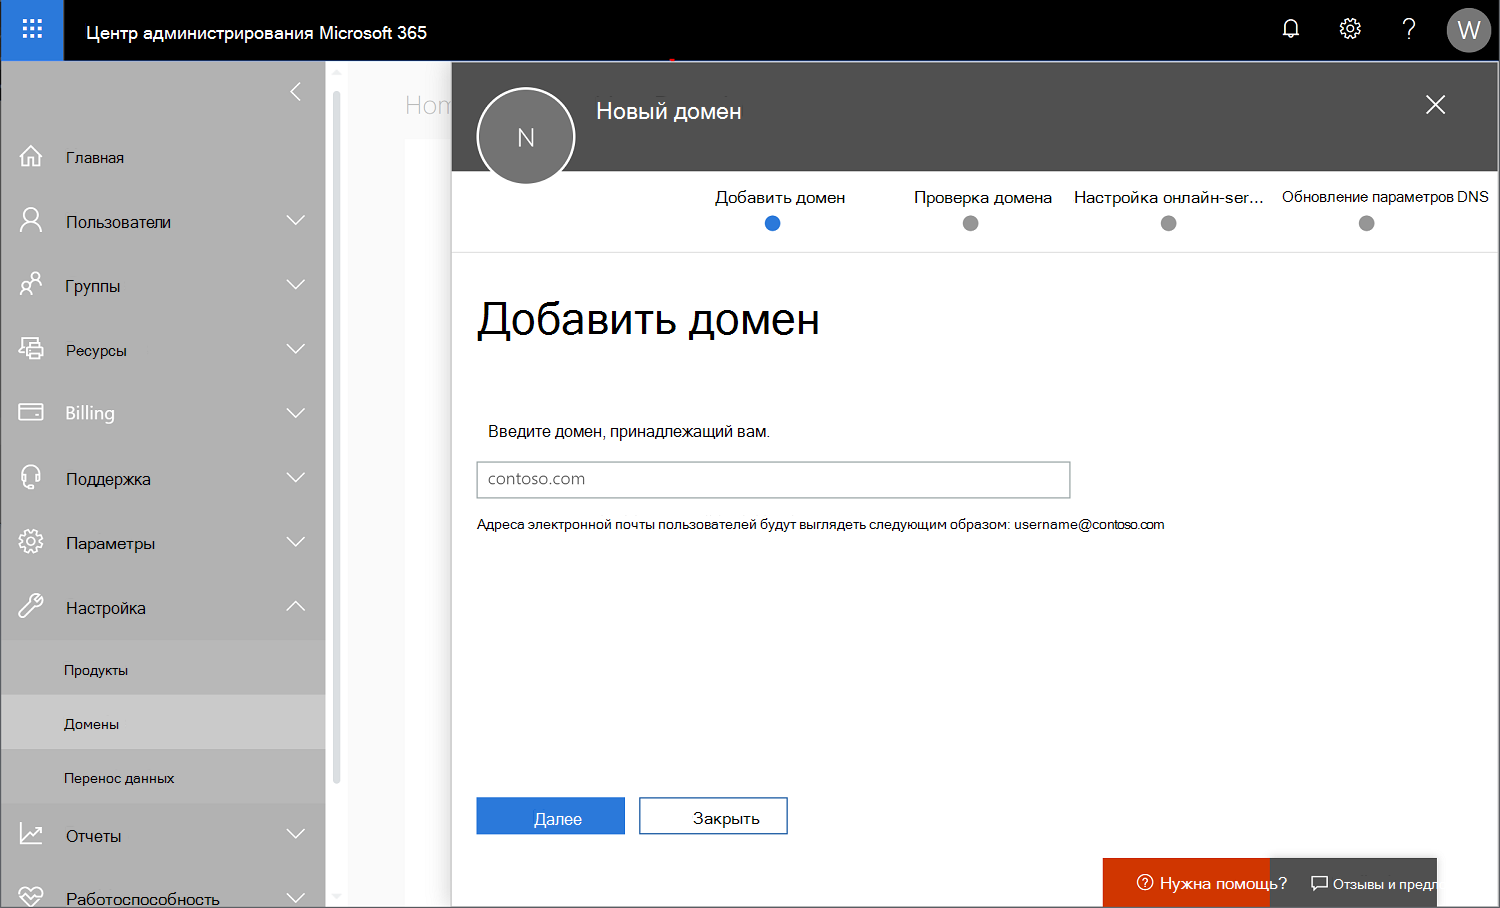Click the Параметры gear icon in sidebar

pyautogui.click(x=31, y=542)
